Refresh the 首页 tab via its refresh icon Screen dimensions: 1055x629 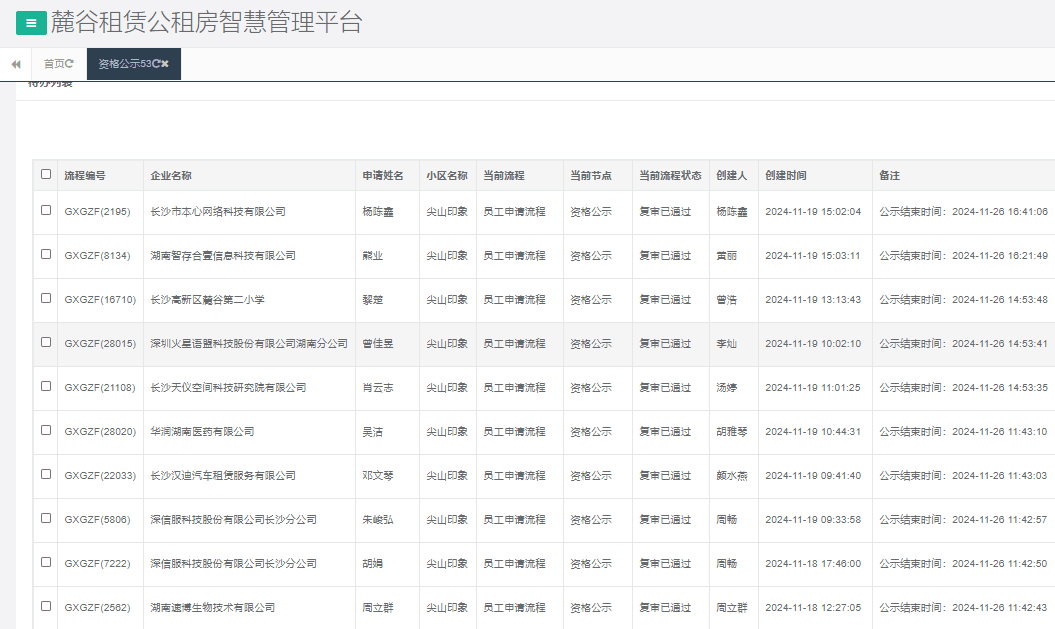(x=69, y=62)
